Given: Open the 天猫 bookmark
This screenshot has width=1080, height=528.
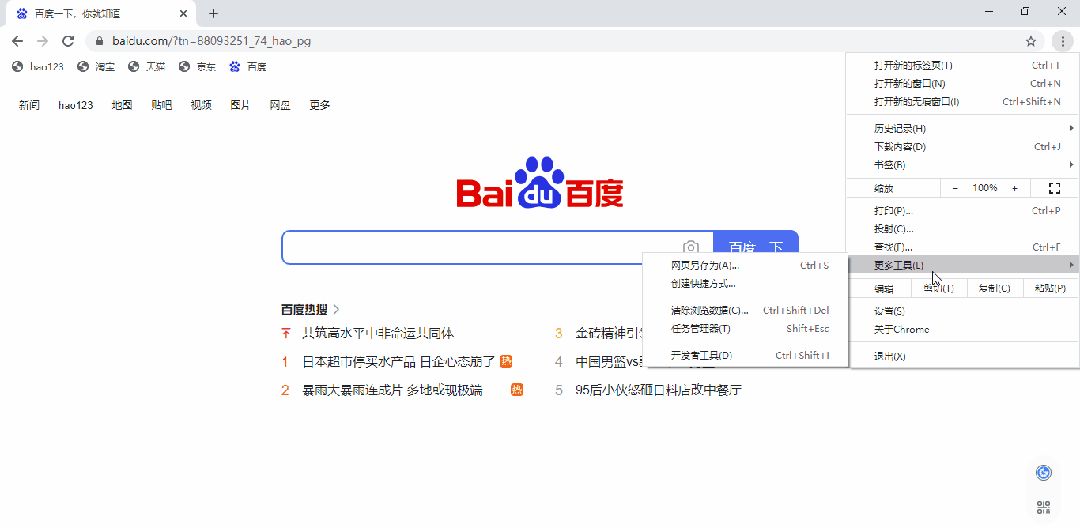Looking at the screenshot, I should [x=147, y=67].
